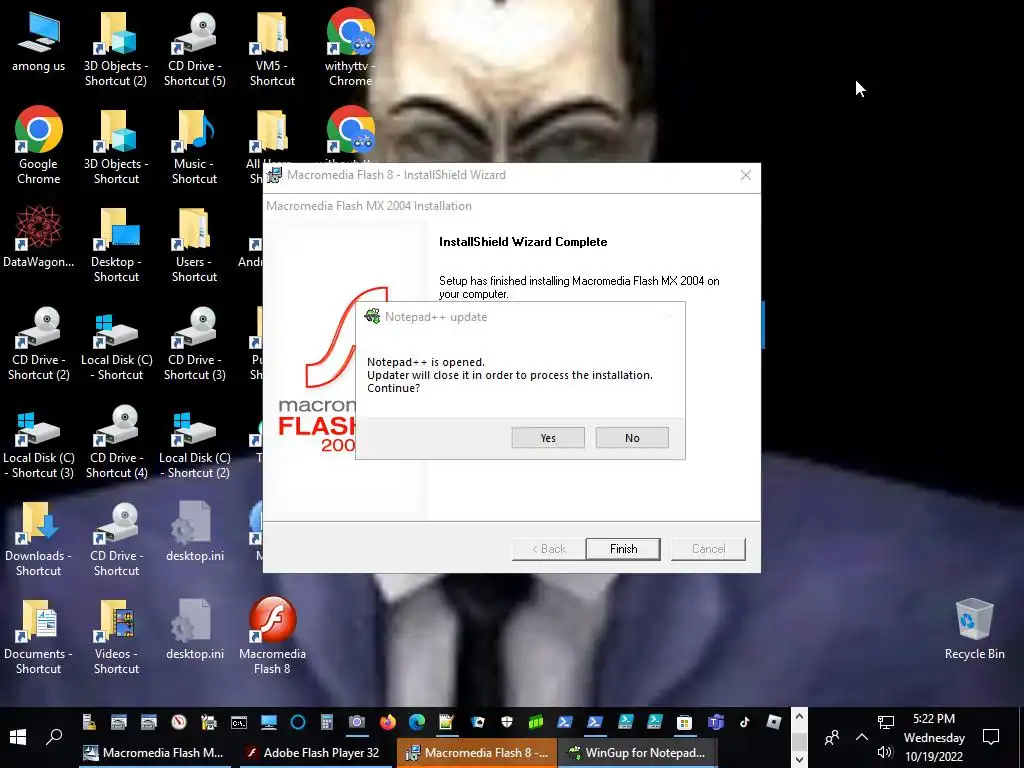Screen dimensions: 1024x768
Task: Open the Recycle Bin icon
Action: (x=974, y=630)
